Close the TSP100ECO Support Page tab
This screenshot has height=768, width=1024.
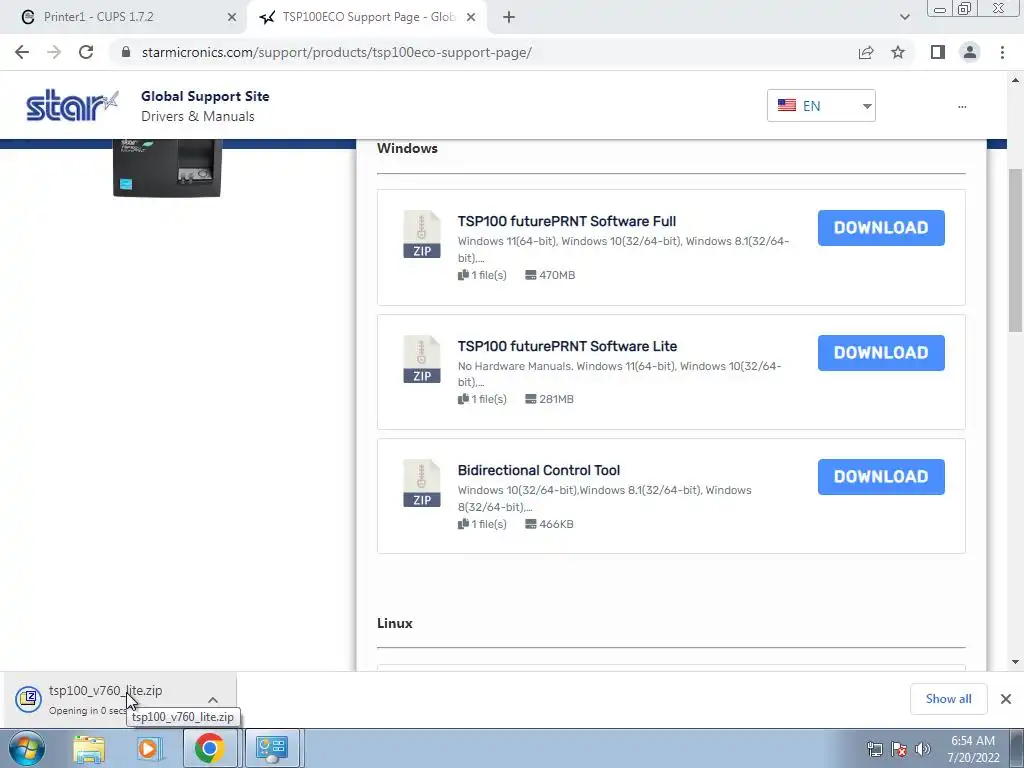[471, 18]
